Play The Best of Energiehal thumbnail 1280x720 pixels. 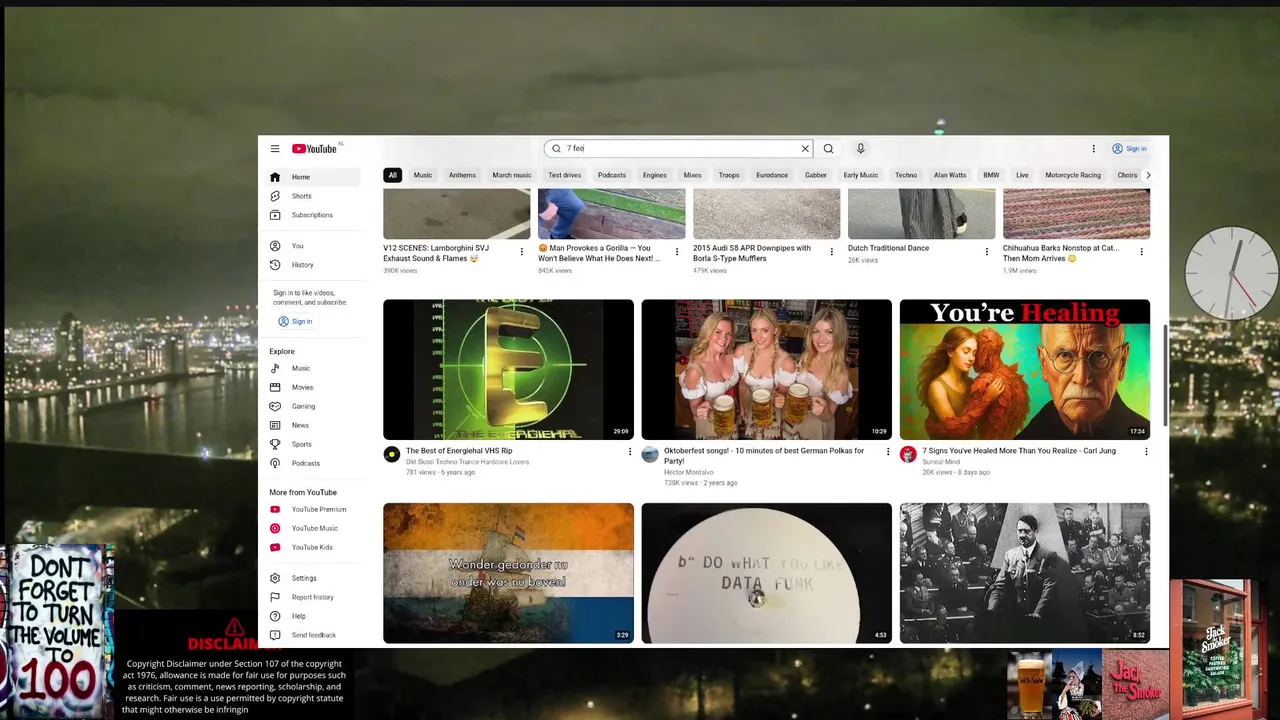[x=508, y=369]
